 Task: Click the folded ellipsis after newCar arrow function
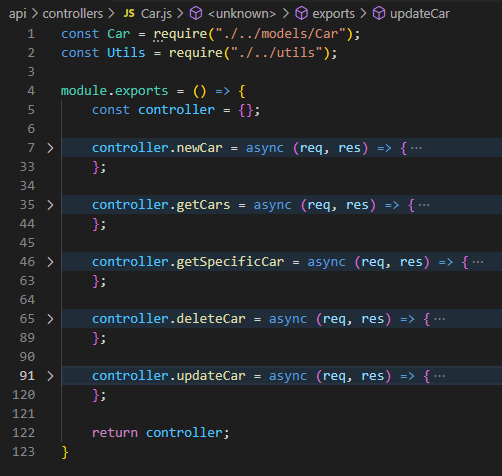tap(416, 148)
